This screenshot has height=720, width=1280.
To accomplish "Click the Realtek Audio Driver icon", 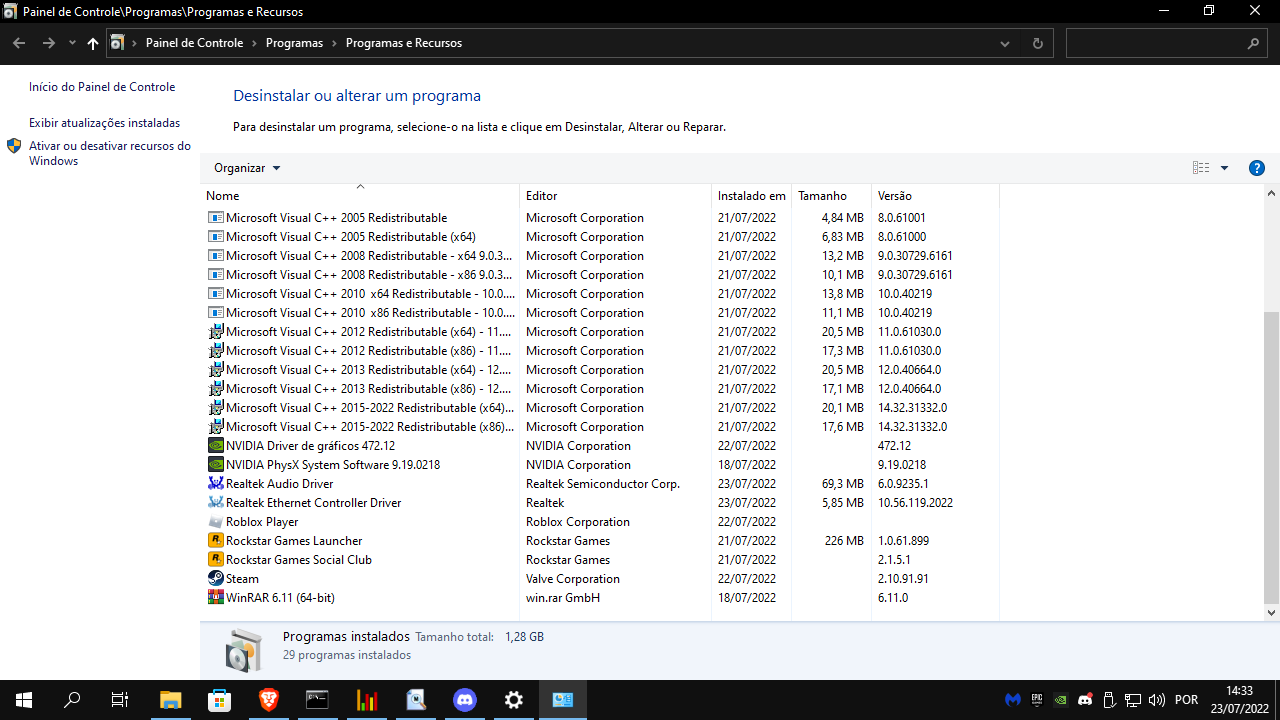I will coord(215,484).
